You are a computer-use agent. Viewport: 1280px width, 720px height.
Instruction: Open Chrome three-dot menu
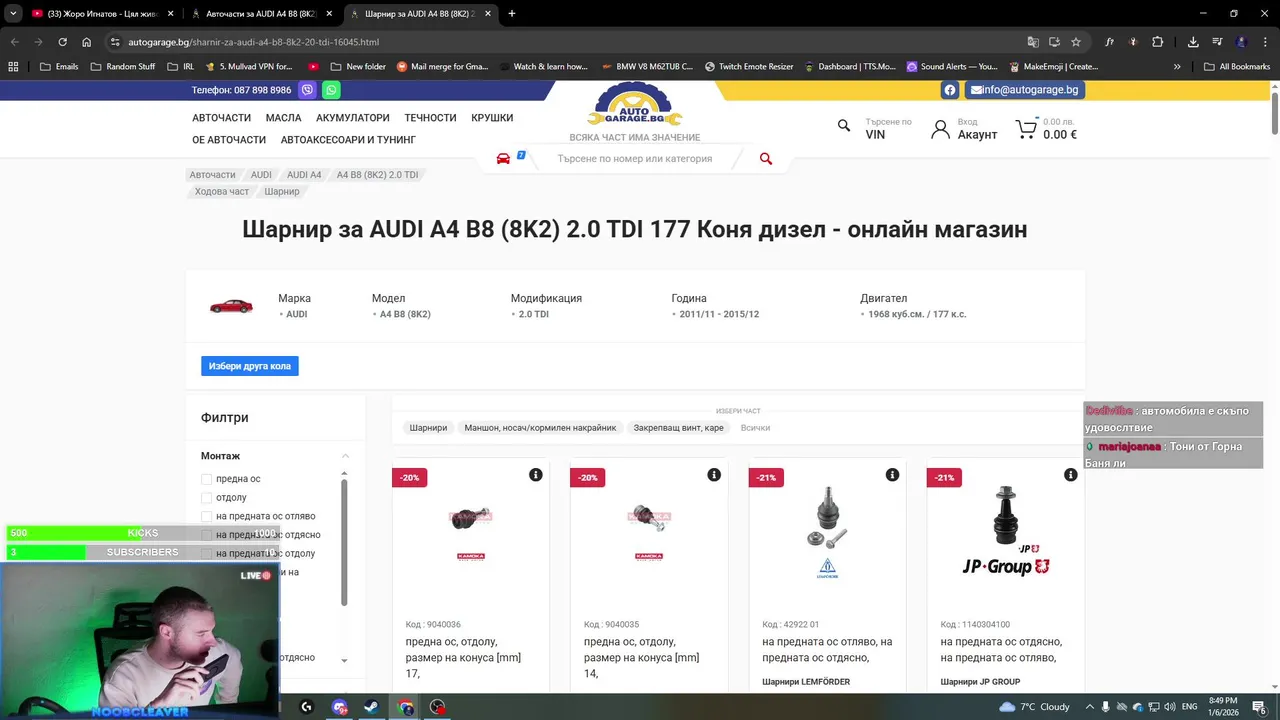point(1265,42)
